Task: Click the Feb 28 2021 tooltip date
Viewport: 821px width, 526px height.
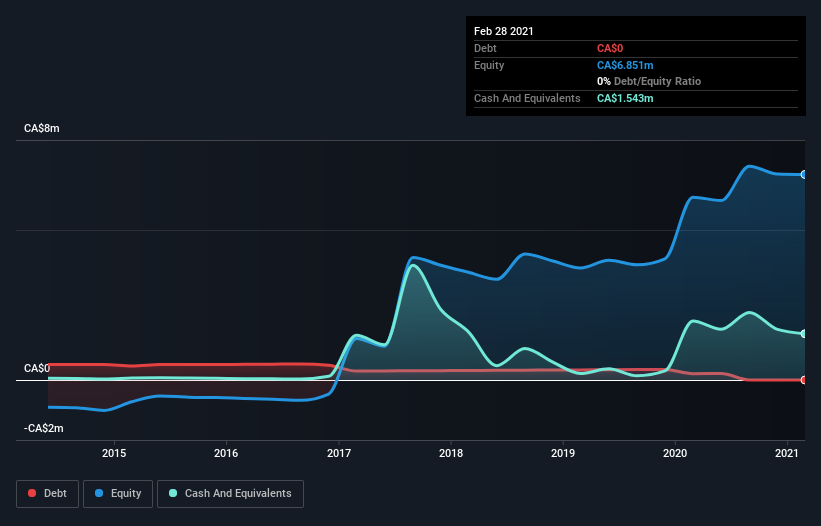Action: (x=504, y=31)
